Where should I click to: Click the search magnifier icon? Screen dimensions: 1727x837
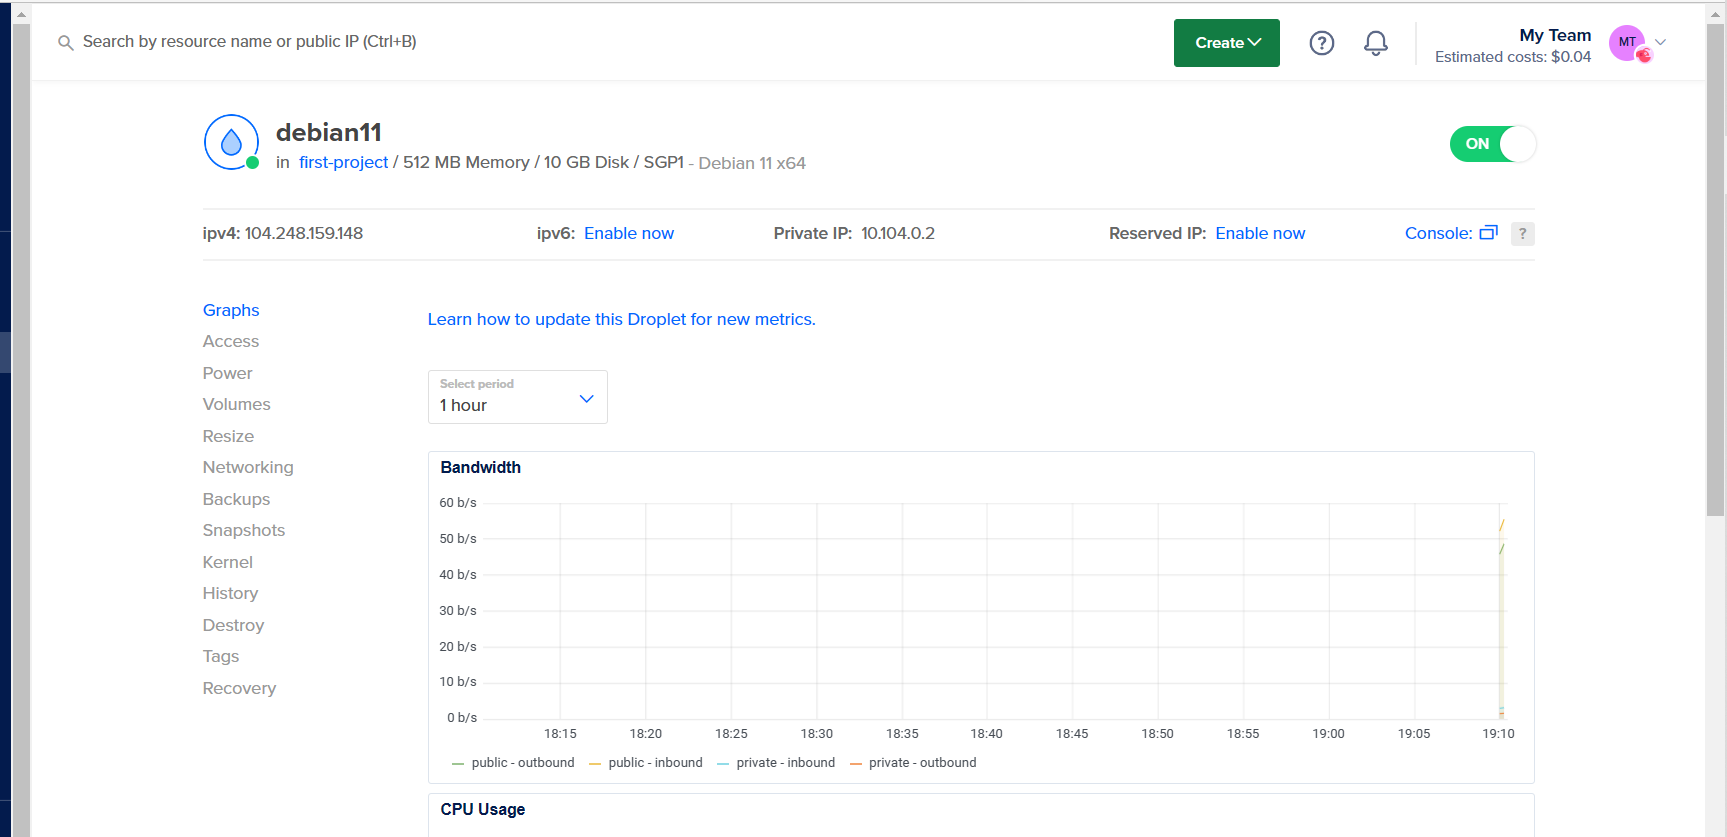[x=66, y=43]
